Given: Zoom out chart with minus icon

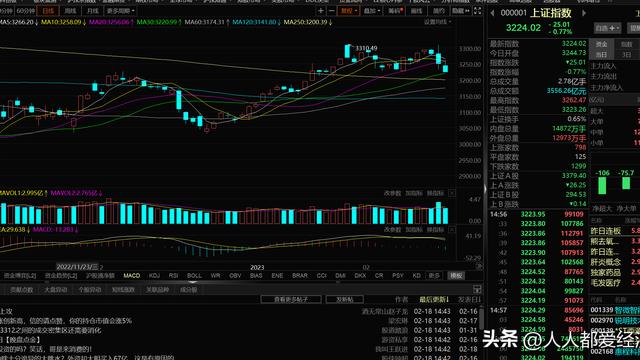Looking at the screenshot, I should (x=331, y=11).
